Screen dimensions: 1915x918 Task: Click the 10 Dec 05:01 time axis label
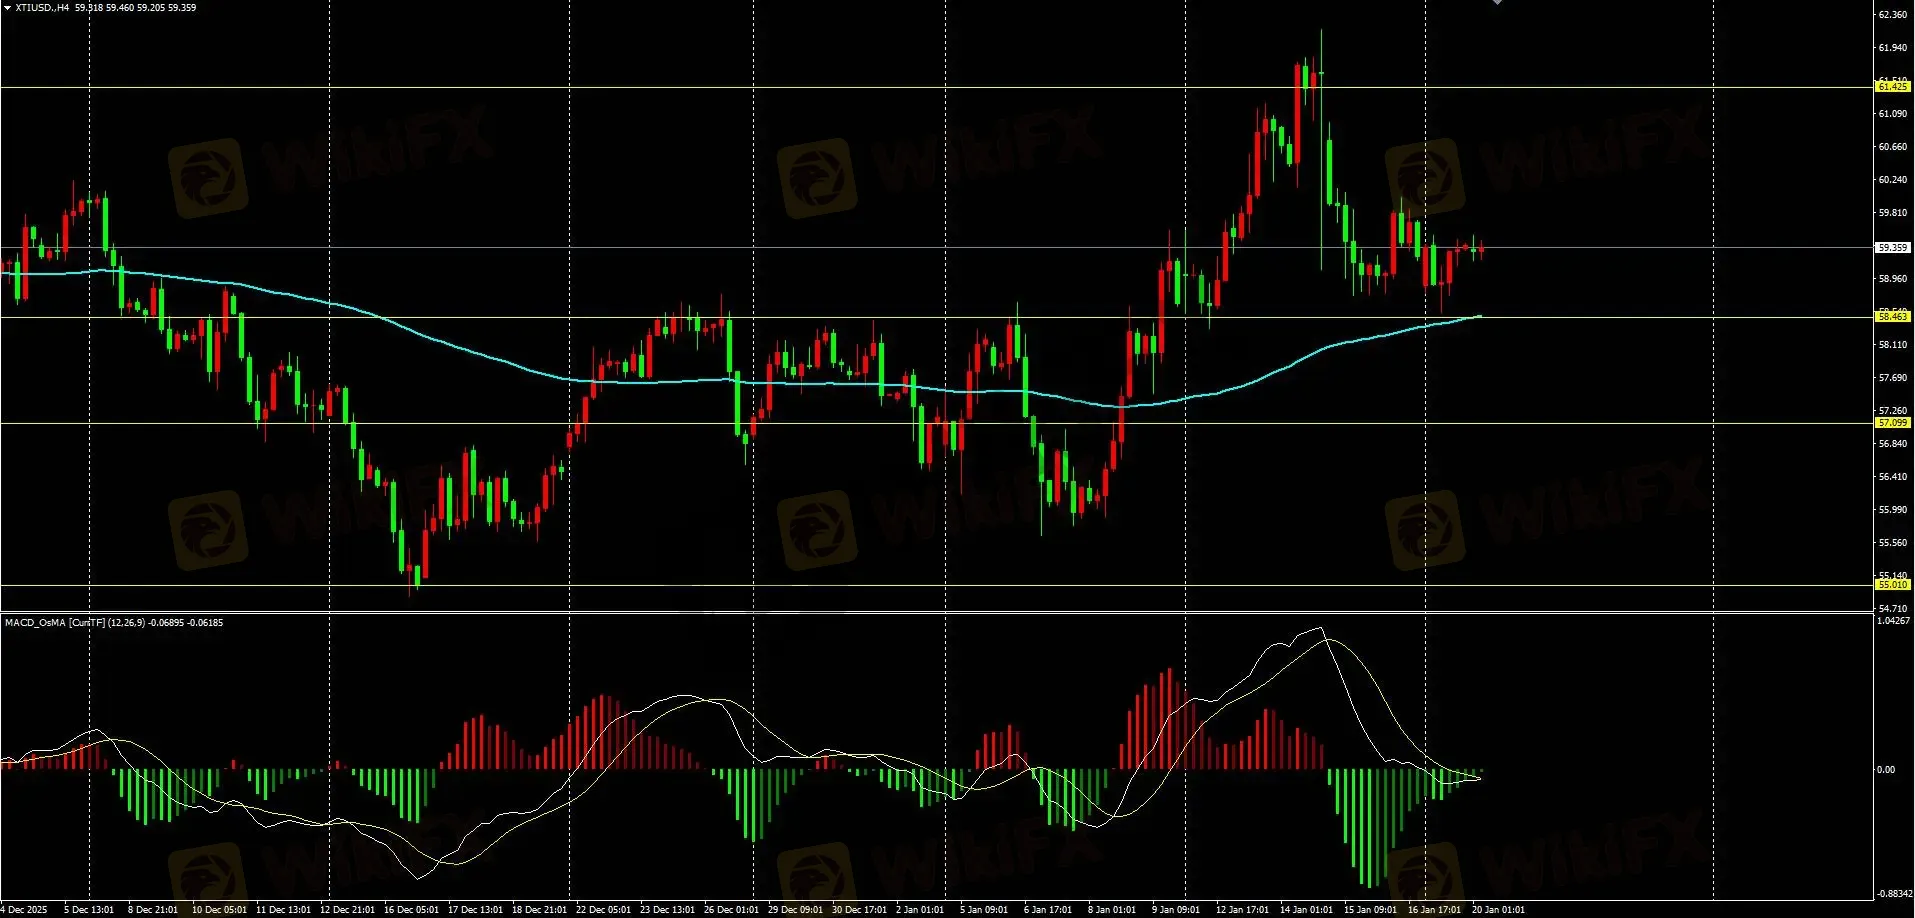click(x=219, y=910)
